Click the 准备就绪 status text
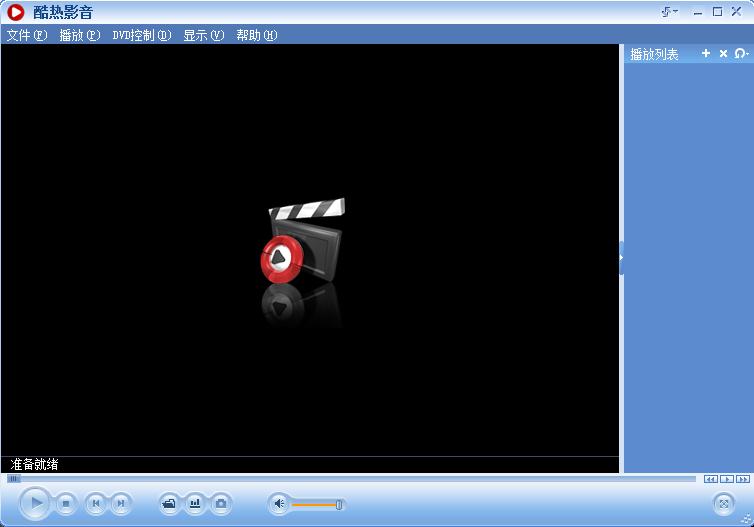 pos(34,464)
